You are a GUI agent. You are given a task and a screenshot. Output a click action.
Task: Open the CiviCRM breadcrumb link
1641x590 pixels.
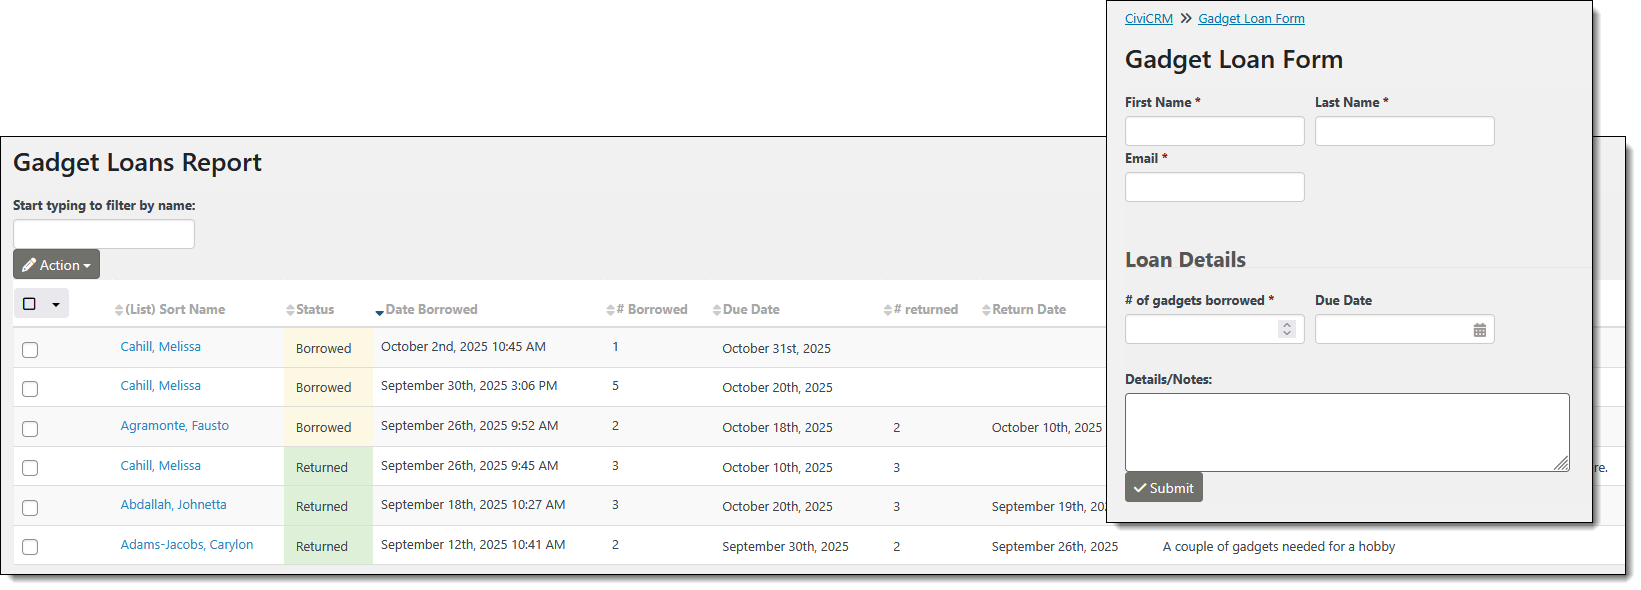pyautogui.click(x=1148, y=19)
